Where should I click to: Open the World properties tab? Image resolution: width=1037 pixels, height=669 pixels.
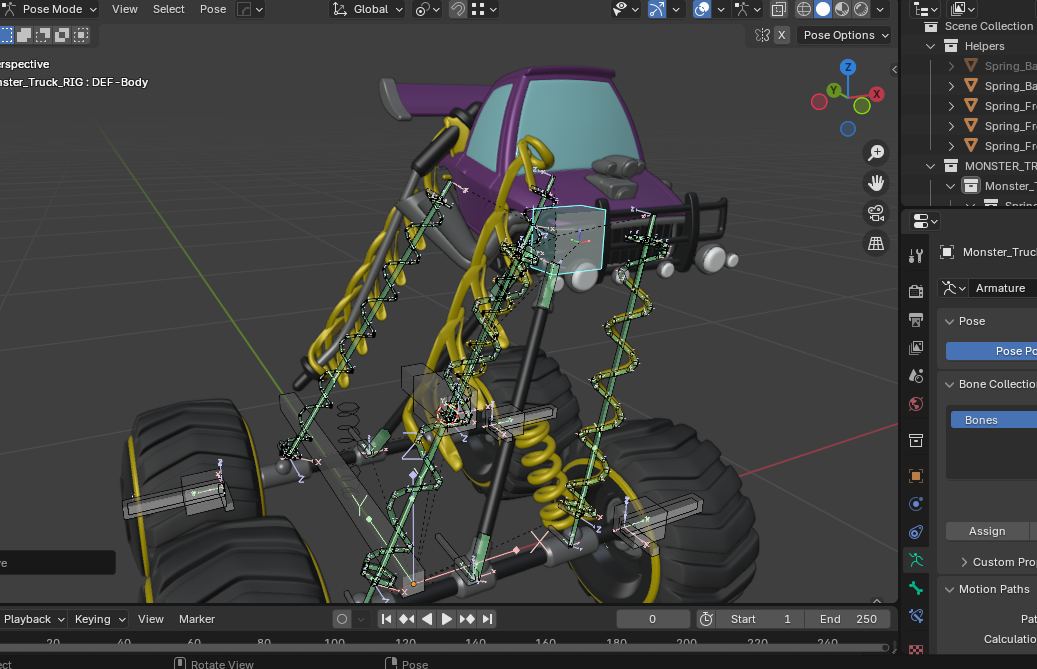click(916, 404)
